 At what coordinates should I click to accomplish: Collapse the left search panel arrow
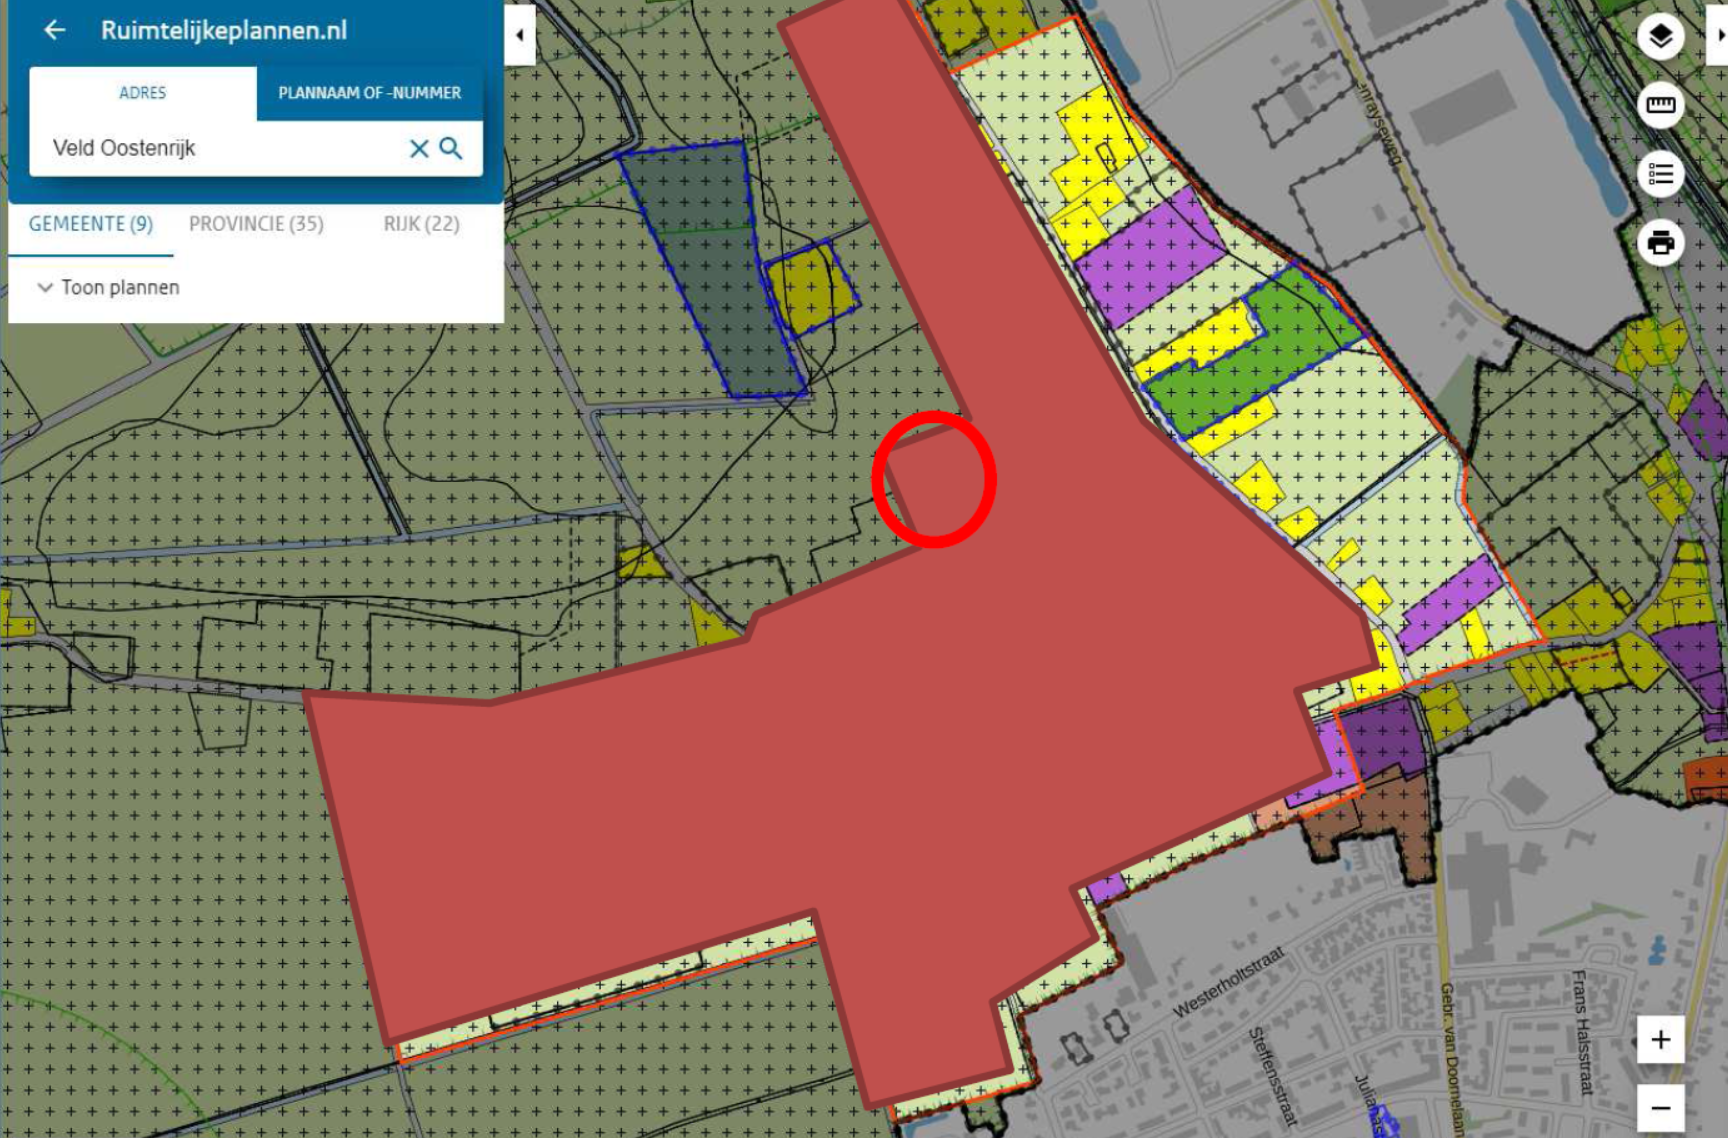tap(520, 35)
